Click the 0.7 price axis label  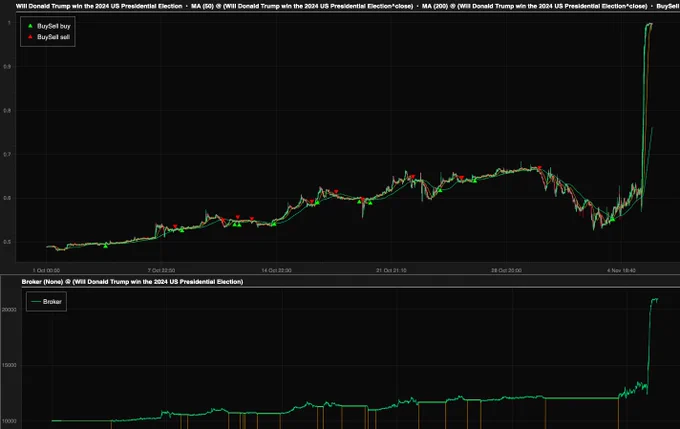[7, 154]
